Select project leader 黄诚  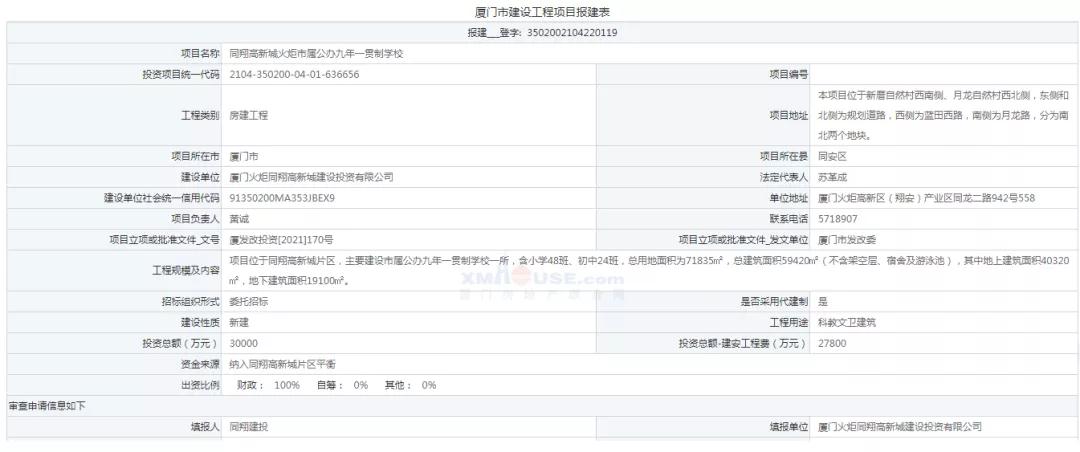(239, 218)
